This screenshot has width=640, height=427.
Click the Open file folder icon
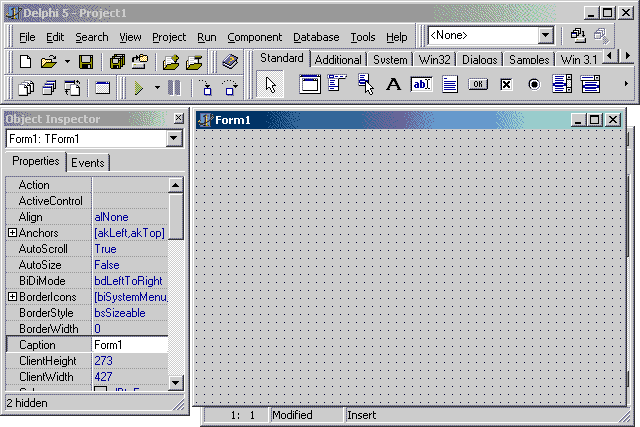tap(48, 62)
